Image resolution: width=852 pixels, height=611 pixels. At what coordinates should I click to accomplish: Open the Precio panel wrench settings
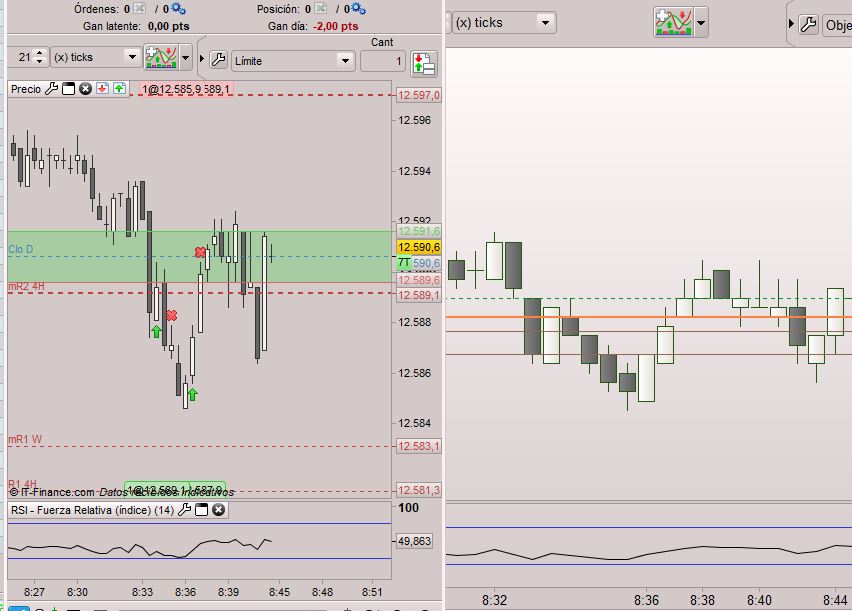coord(52,89)
